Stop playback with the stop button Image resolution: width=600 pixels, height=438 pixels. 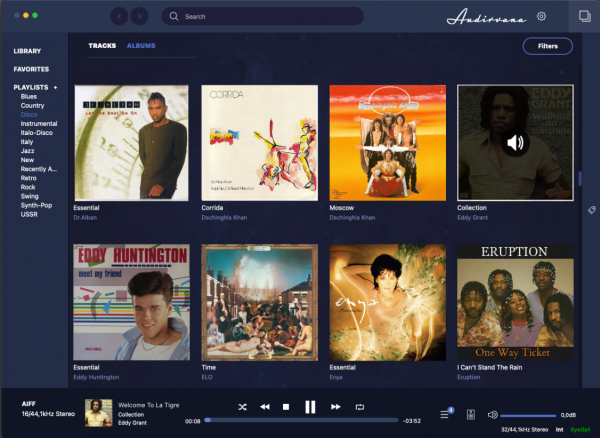point(286,407)
